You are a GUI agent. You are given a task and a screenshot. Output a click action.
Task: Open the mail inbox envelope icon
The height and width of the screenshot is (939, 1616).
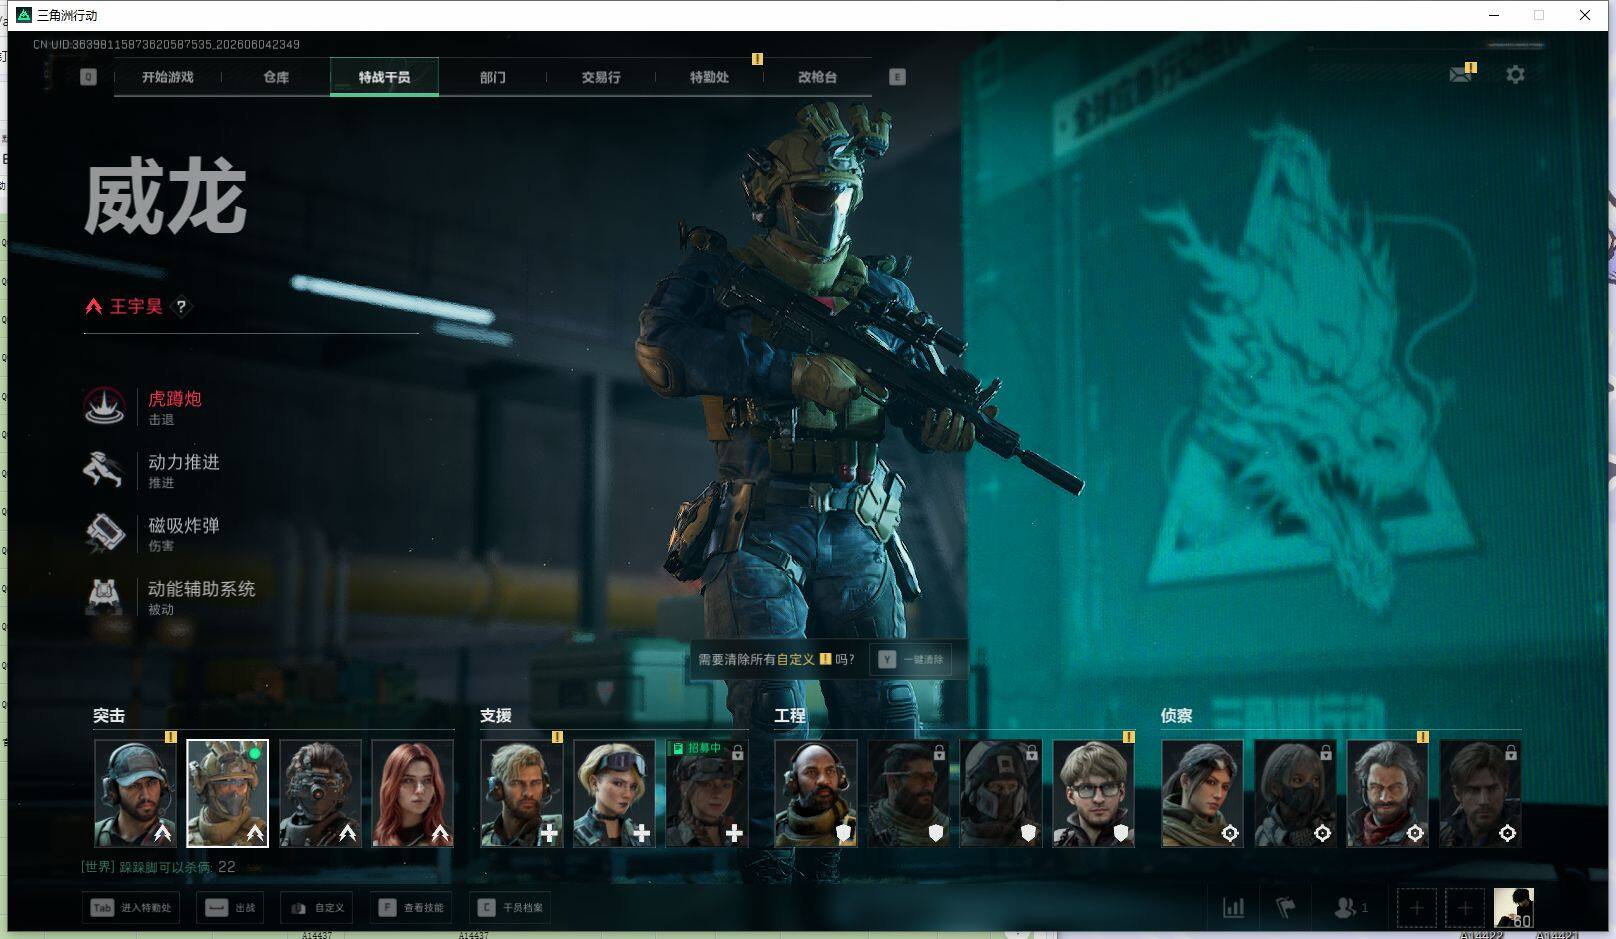[1461, 74]
